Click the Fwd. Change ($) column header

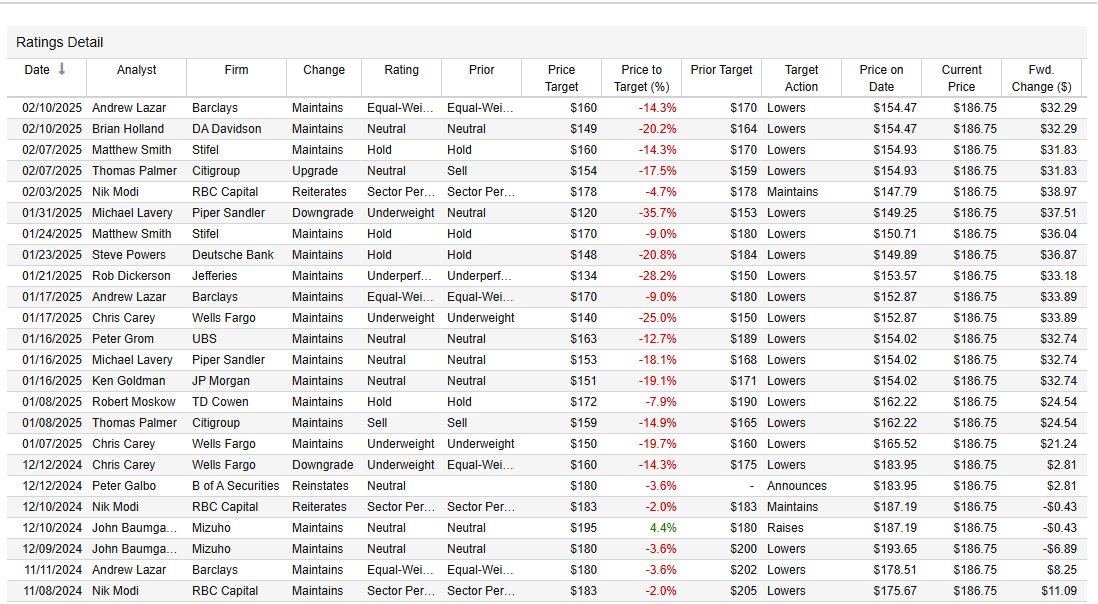pyautogui.click(x=1041, y=78)
